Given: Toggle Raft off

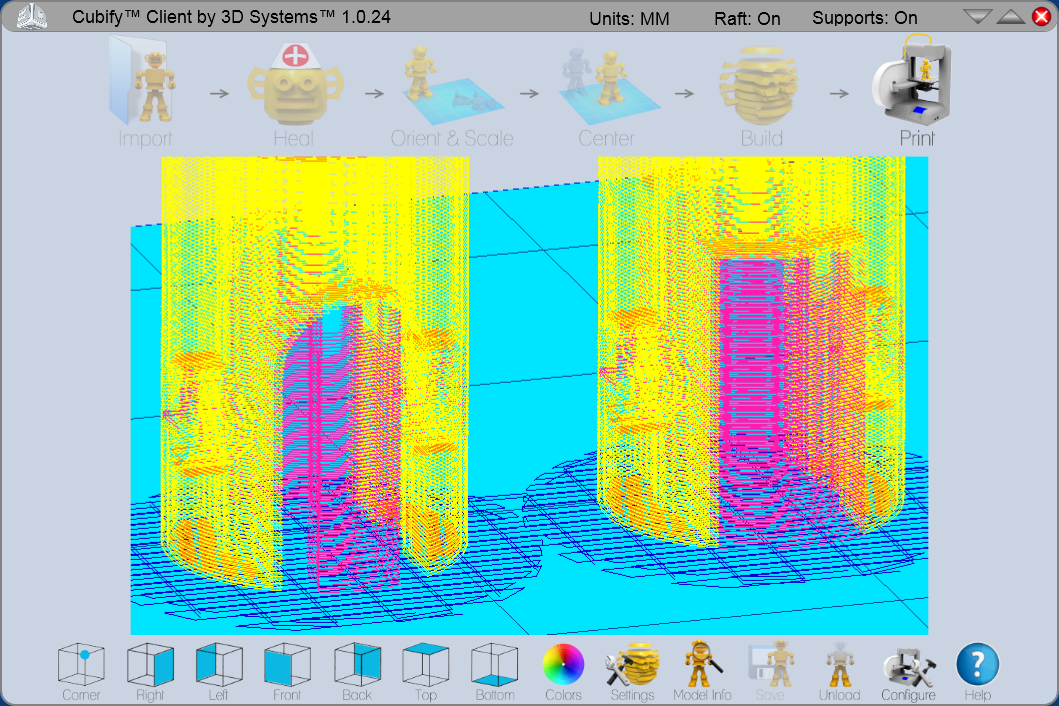Looking at the screenshot, I should click(x=748, y=17).
